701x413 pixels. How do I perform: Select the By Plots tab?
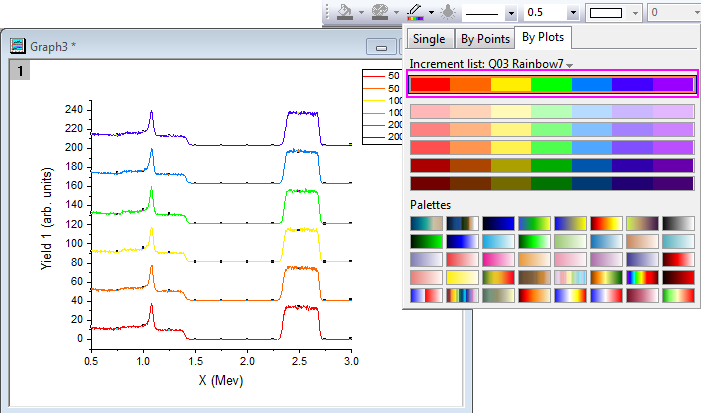pos(543,37)
